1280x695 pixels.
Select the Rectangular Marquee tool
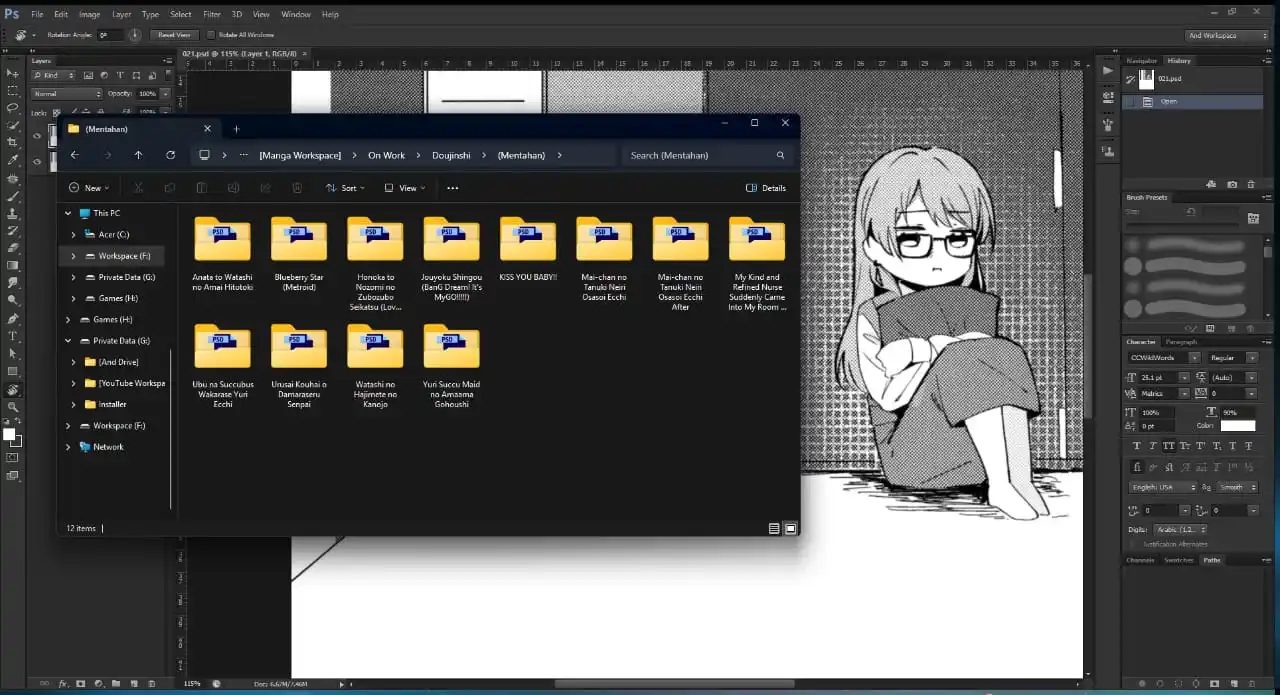pos(13,90)
